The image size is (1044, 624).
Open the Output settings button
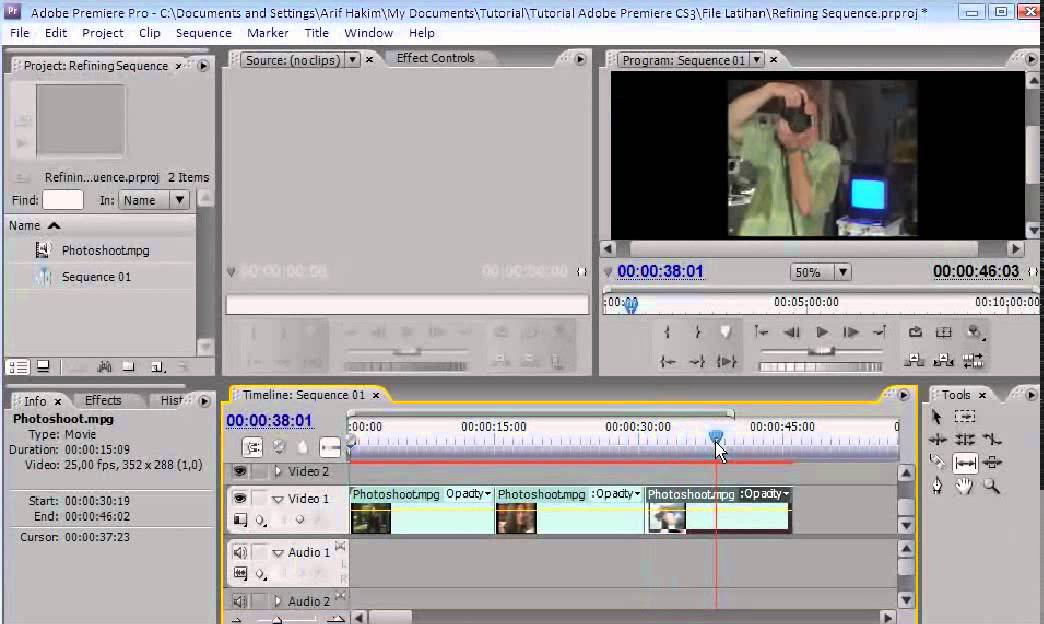coord(975,332)
